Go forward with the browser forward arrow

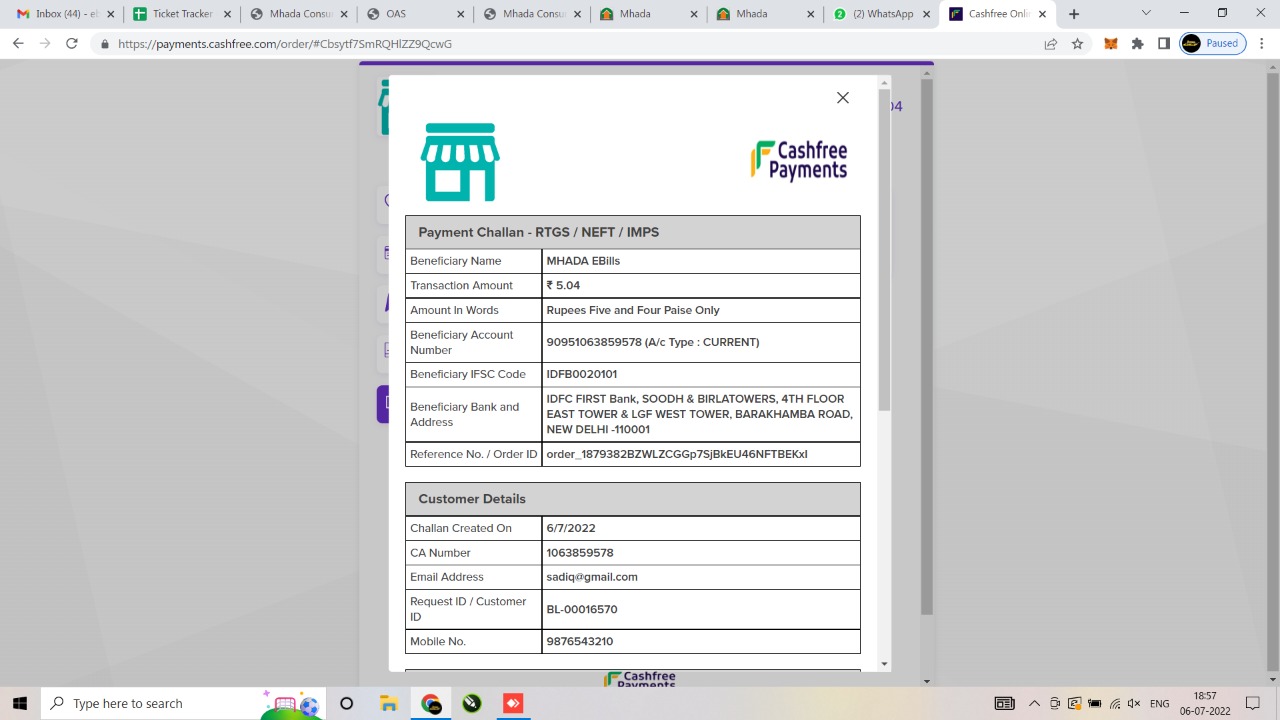pyautogui.click(x=44, y=44)
